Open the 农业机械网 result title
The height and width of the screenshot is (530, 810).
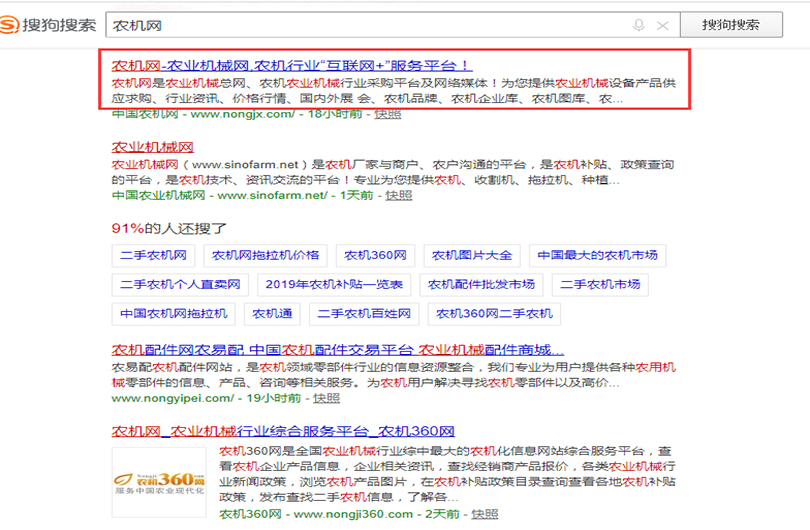coord(152,147)
